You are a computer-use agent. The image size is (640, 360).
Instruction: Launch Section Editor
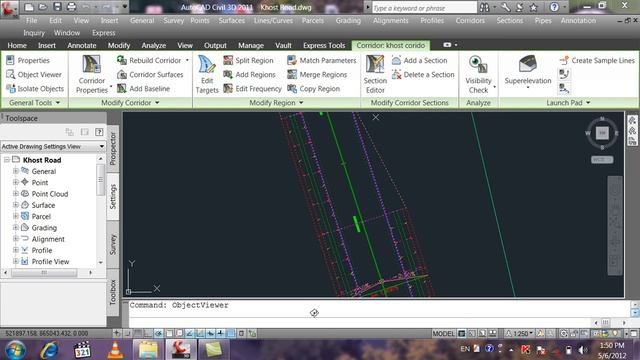tap(375, 74)
